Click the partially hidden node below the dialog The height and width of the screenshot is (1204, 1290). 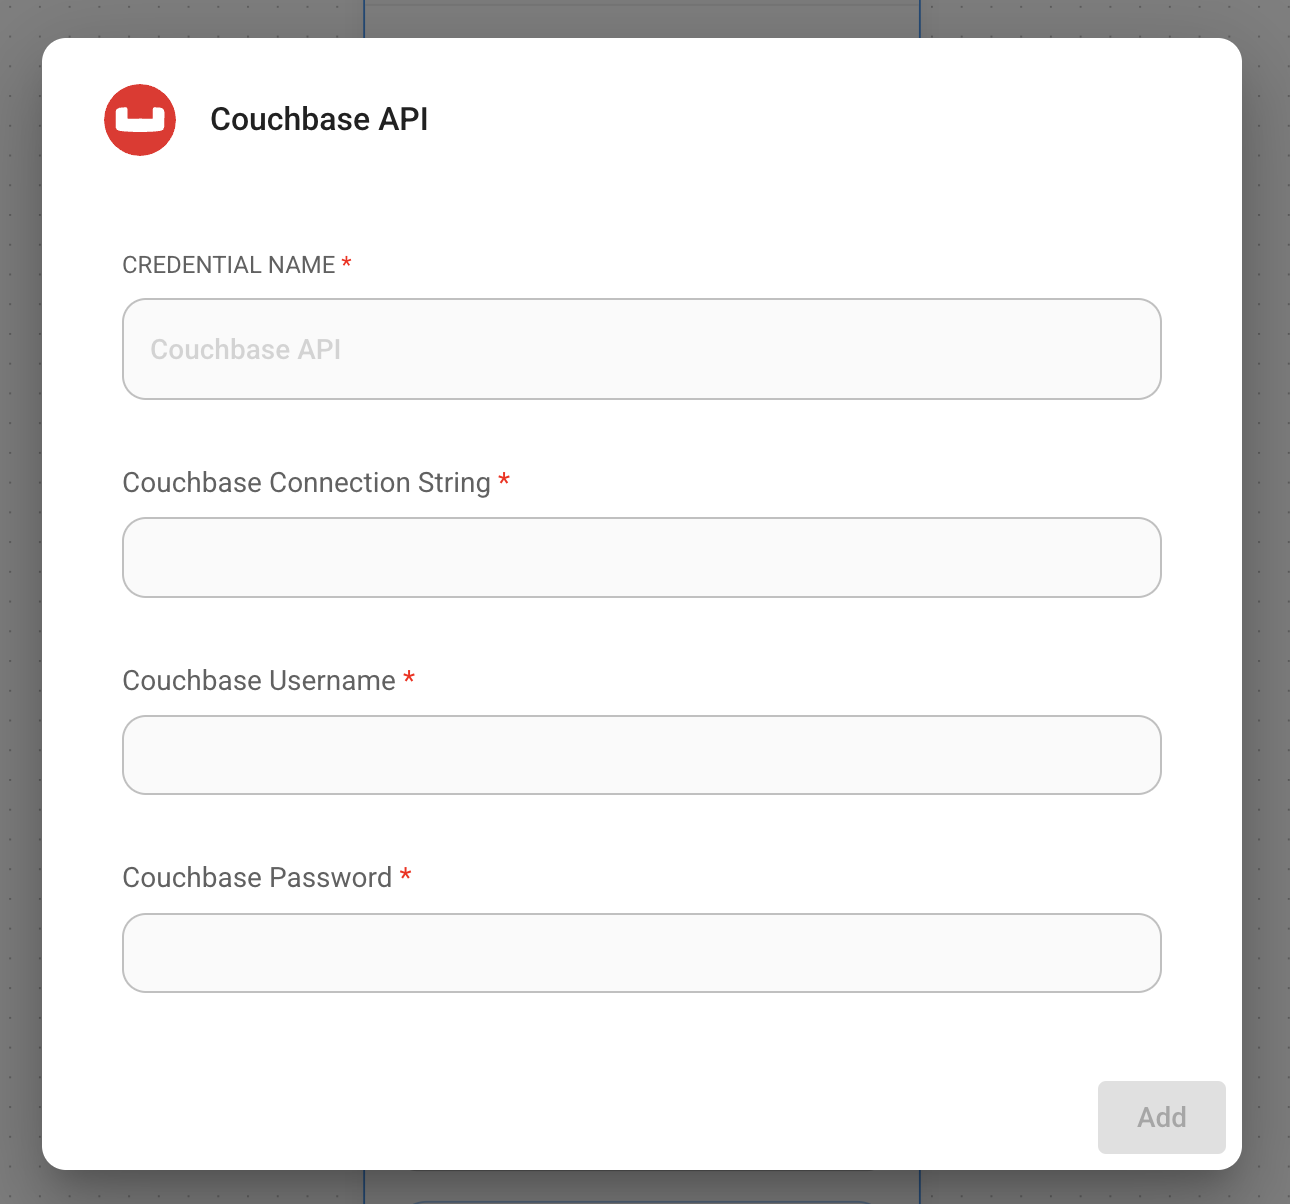coord(641,1188)
